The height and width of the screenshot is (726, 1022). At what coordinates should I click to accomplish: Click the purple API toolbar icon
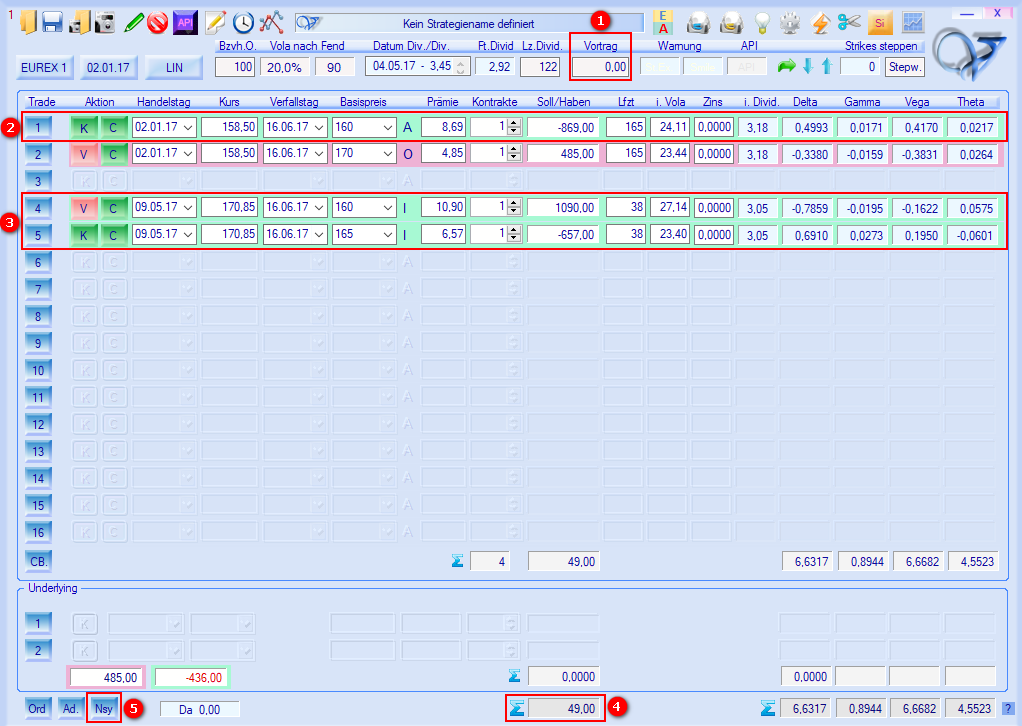(184, 22)
